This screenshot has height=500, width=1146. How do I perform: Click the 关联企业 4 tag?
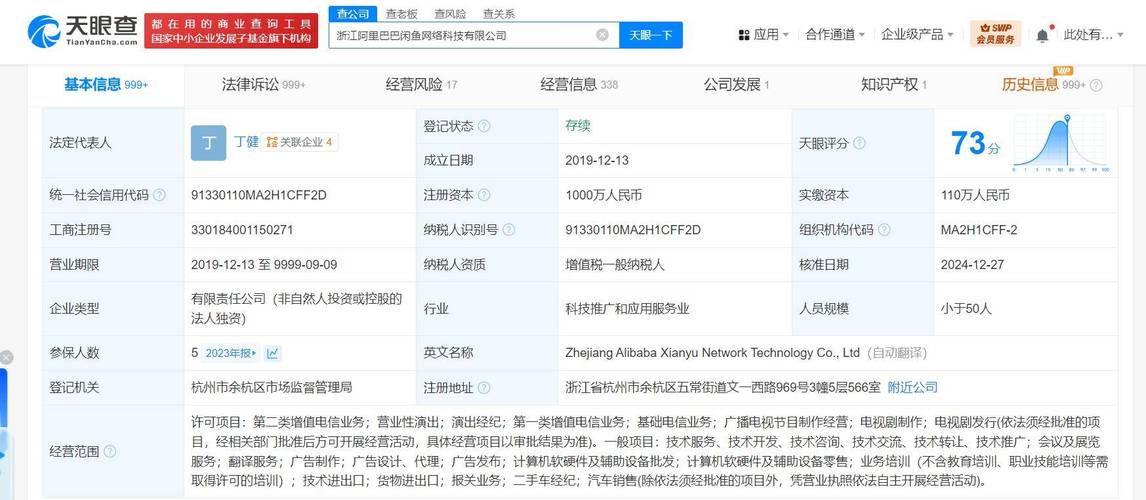pos(300,142)
